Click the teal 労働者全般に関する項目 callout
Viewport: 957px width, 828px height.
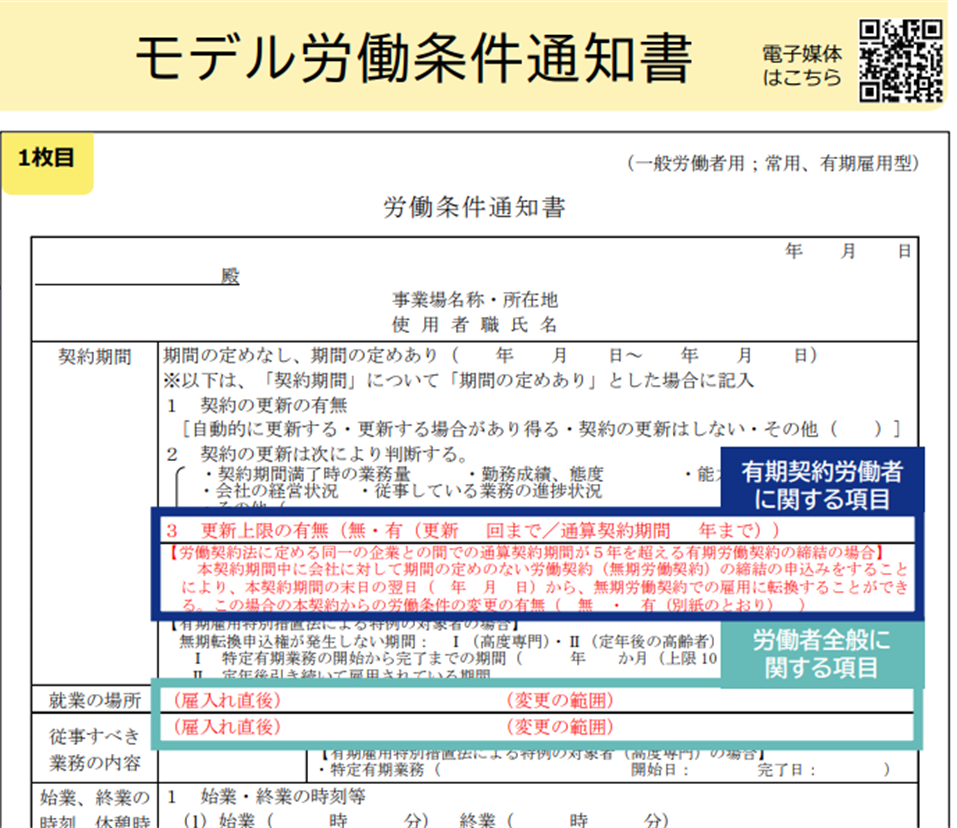821,654
